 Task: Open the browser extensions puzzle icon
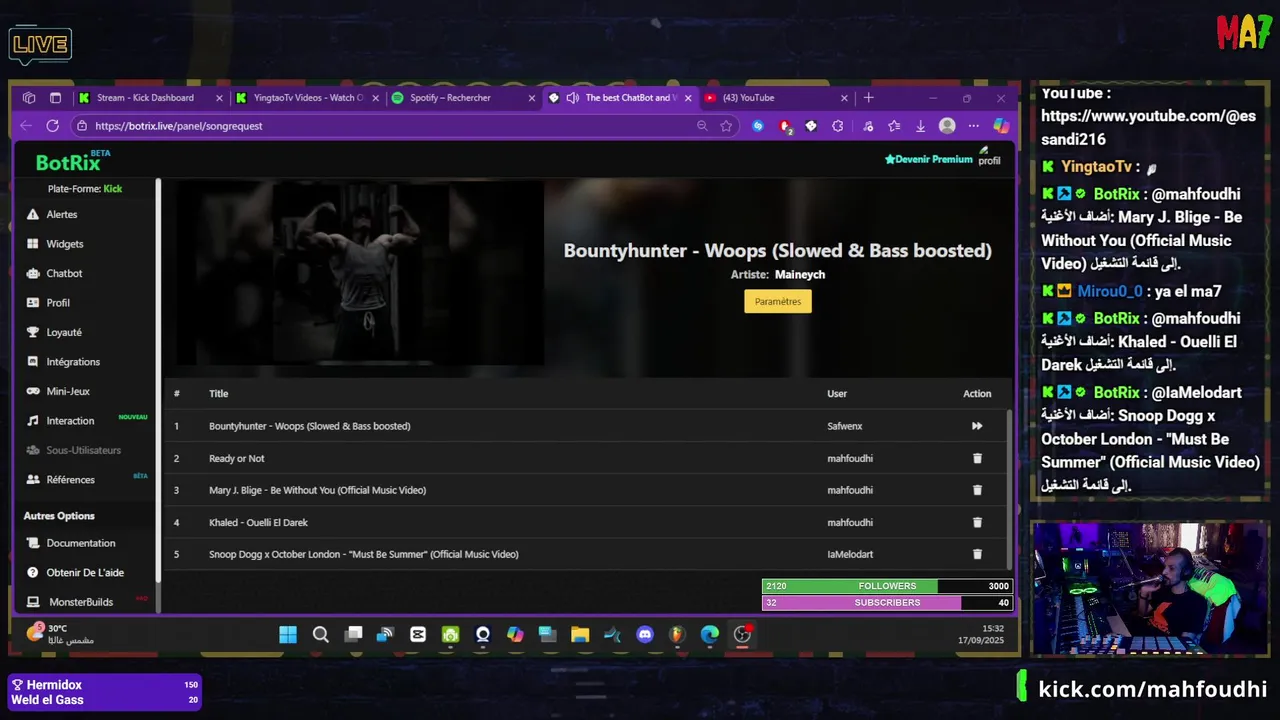(838, 126)
